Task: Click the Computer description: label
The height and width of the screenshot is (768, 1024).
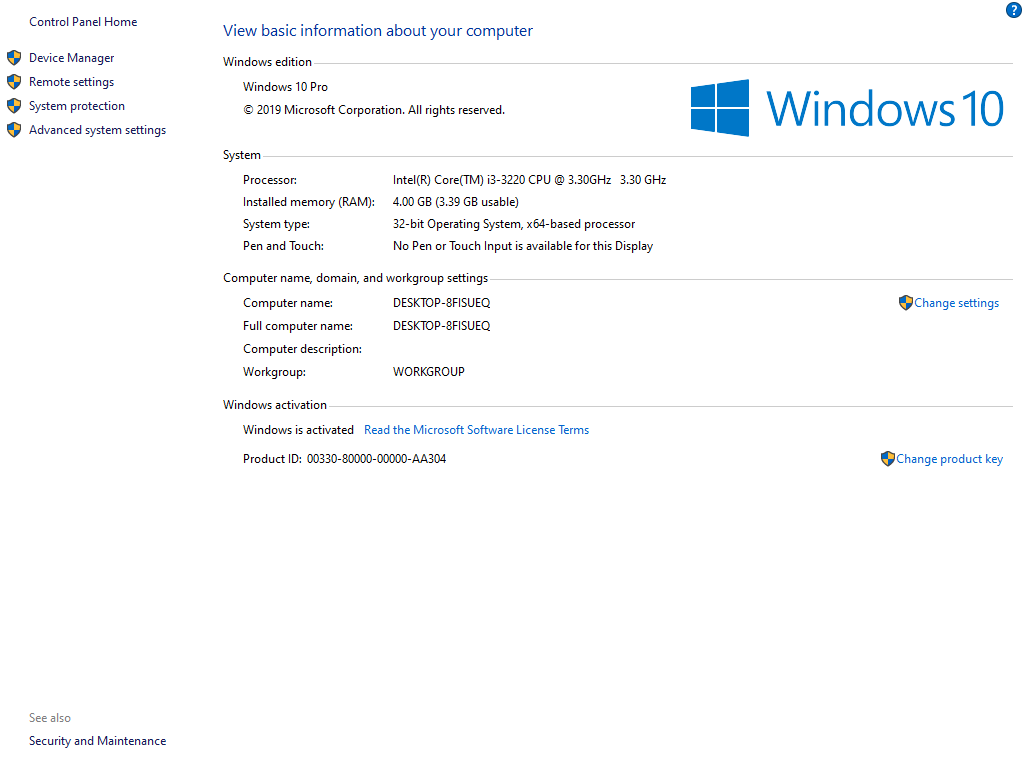Action: pos(302,349)
